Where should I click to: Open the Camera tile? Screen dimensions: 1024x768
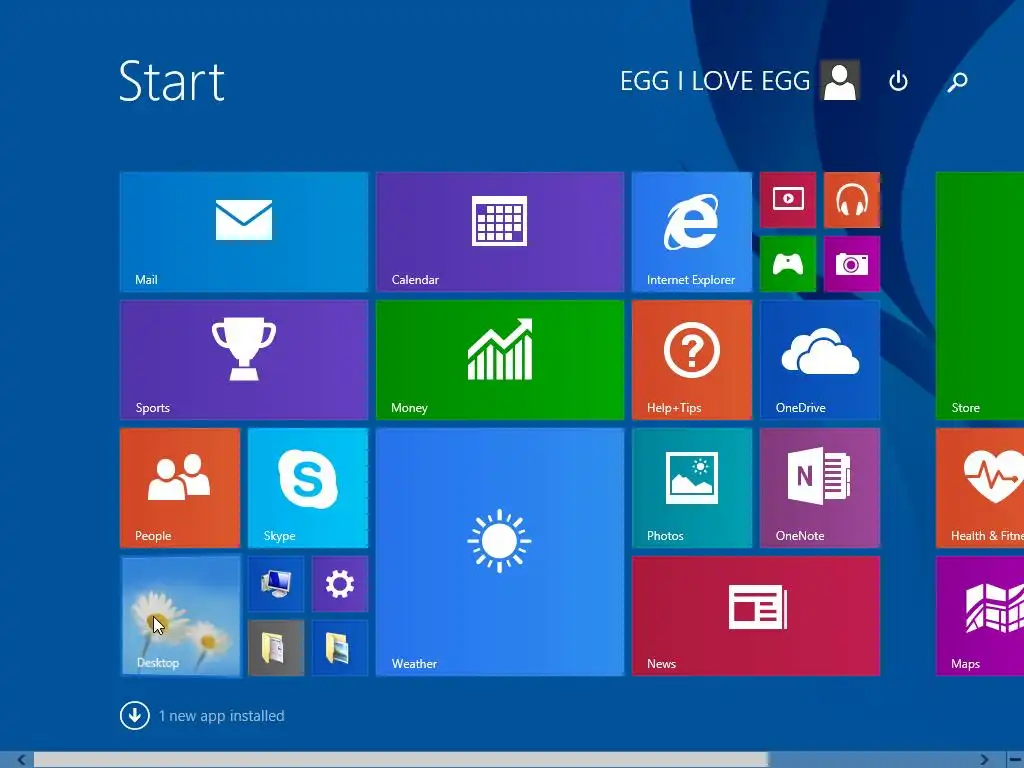pos(852,264)
